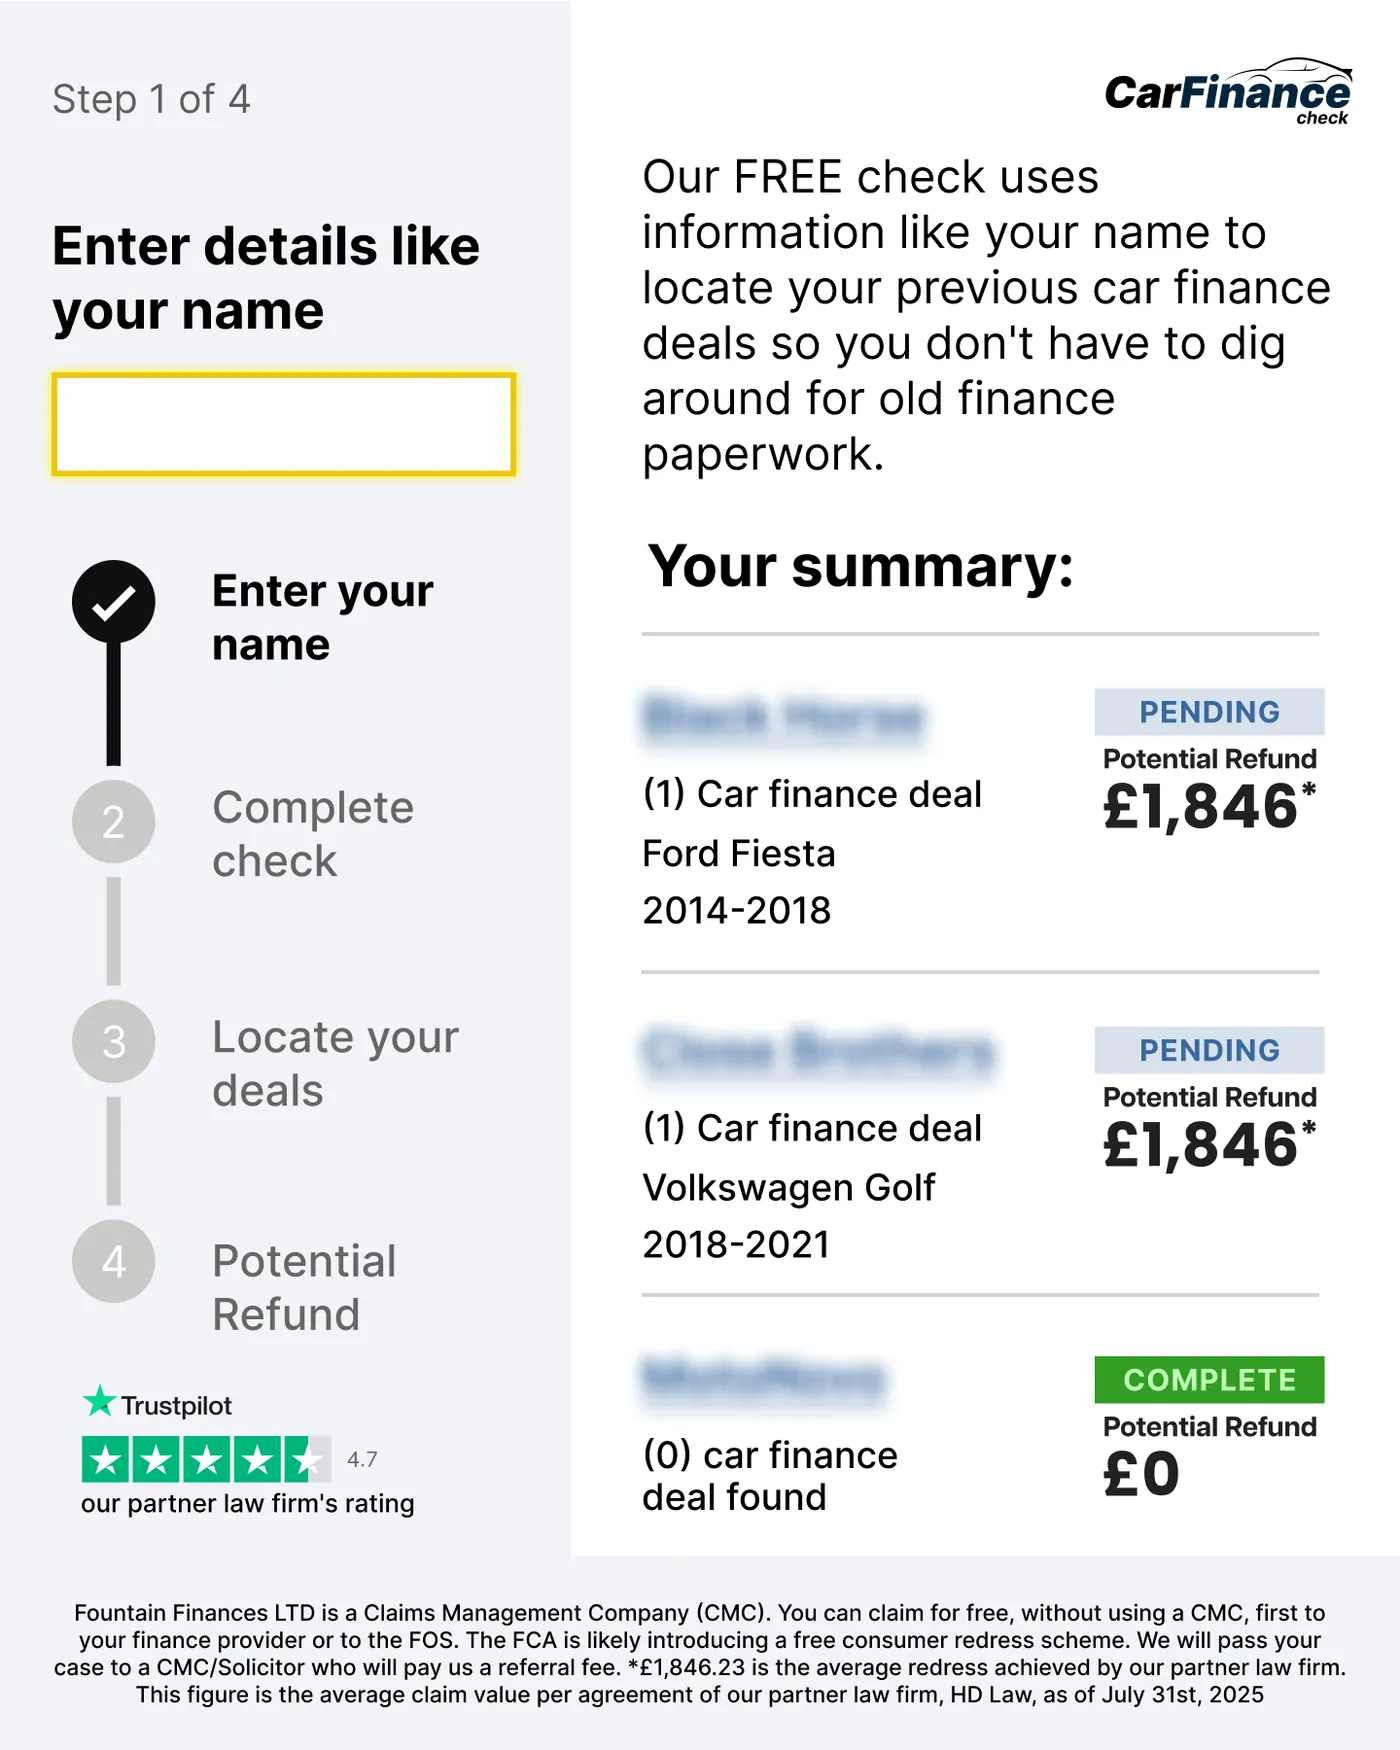The height and width of the screenshot is (1750, 1400).
Task: Click the CarFinance check logo
Action: pyautogui.click(x=1228, y=92)
